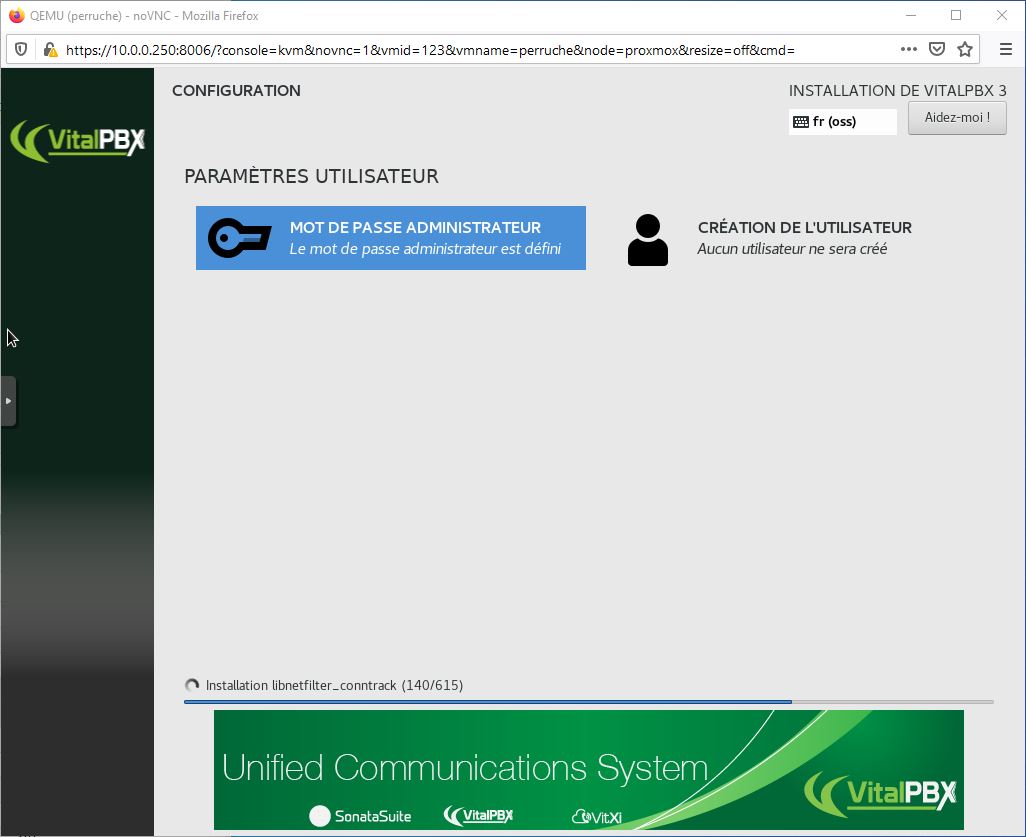Screen dimensions: 1026x837
Task: Open MOT DE PASSE ADMINISTRATEUR settings
Action: [391, 238]
